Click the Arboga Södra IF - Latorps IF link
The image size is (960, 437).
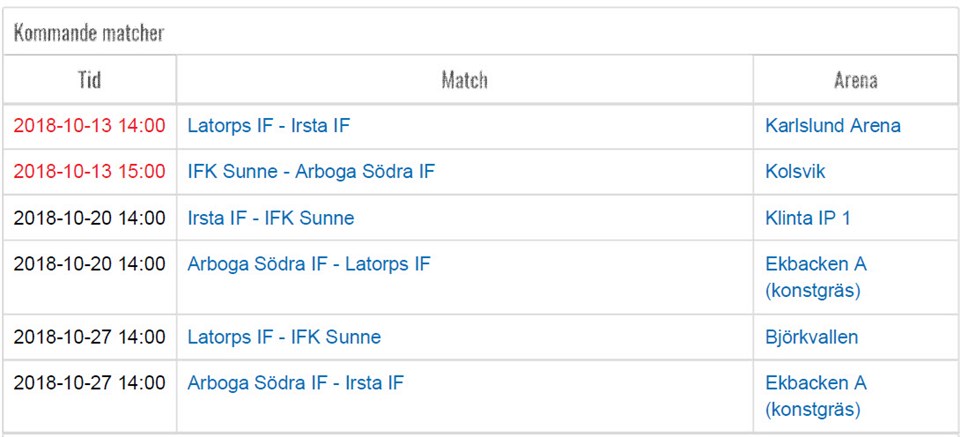point(308,264)
